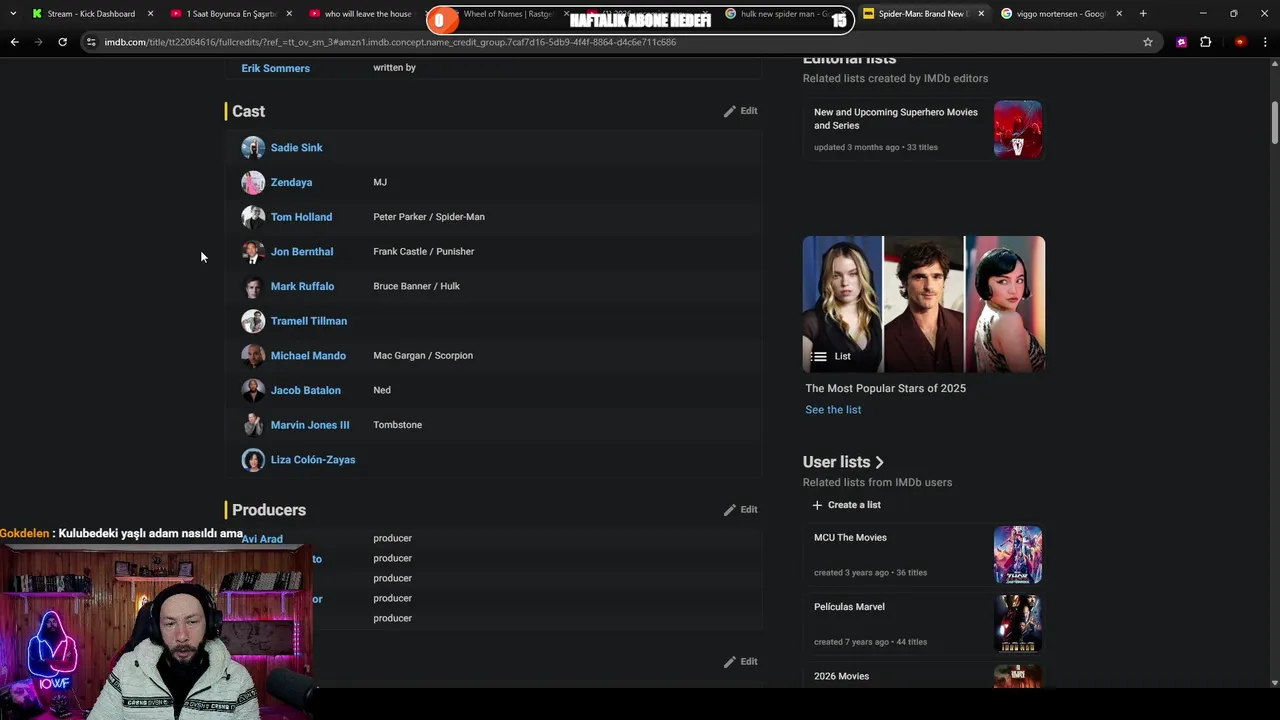Click the Create a list button

pos(846,505)
